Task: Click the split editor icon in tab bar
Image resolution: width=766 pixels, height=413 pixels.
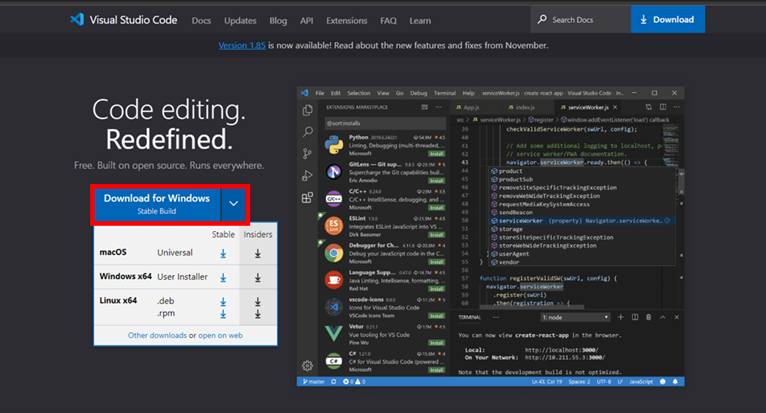Action: point(663,107)
